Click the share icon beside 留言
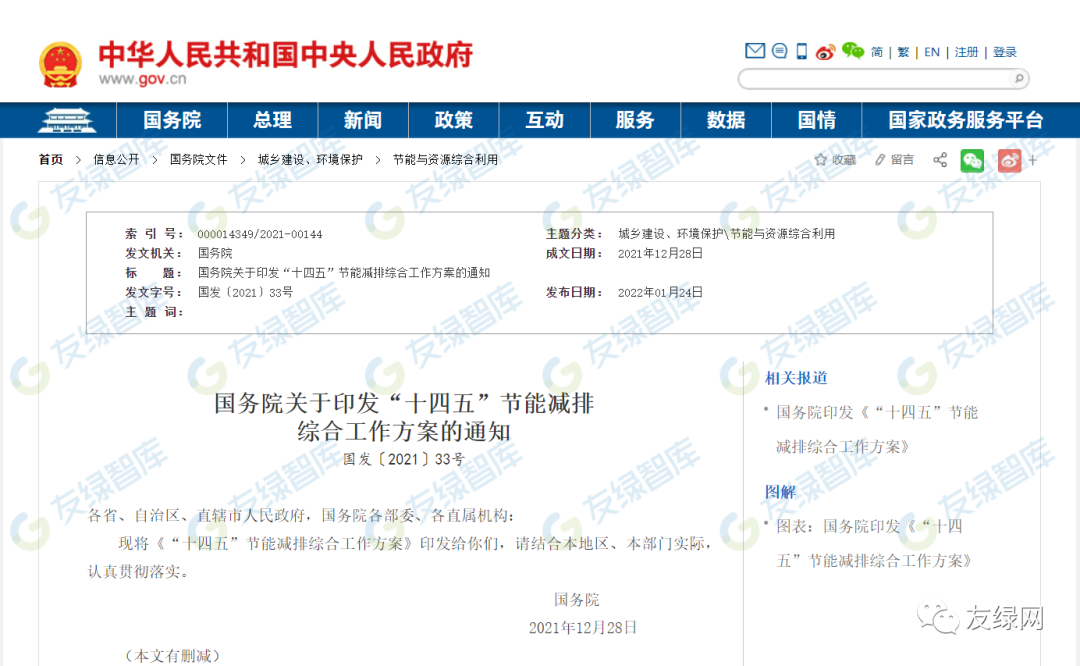 pyautogui.click(x=940, y=160)
